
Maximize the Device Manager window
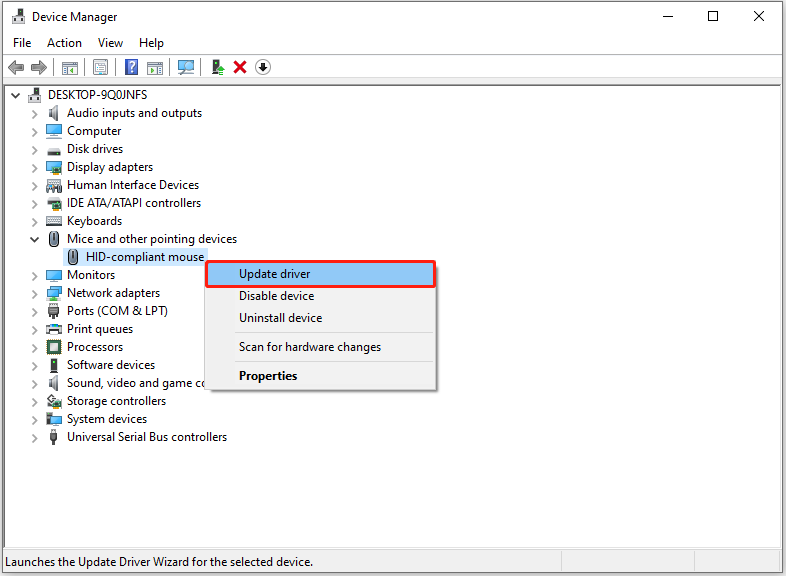pos(713,17)
